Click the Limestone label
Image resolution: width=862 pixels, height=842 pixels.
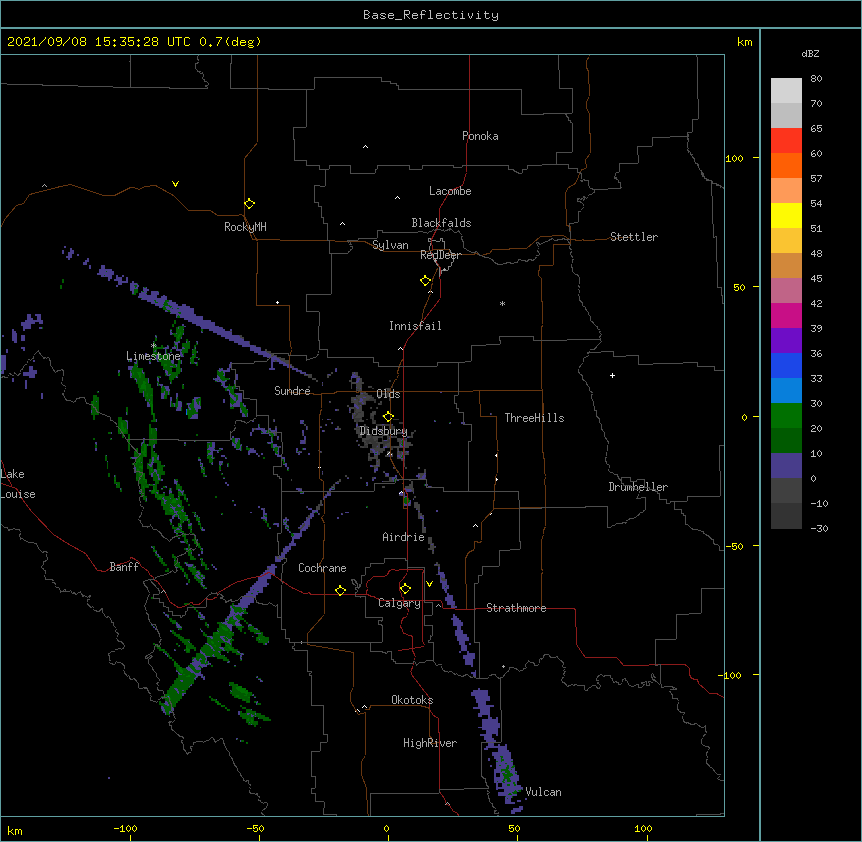[x=153, y=356]
